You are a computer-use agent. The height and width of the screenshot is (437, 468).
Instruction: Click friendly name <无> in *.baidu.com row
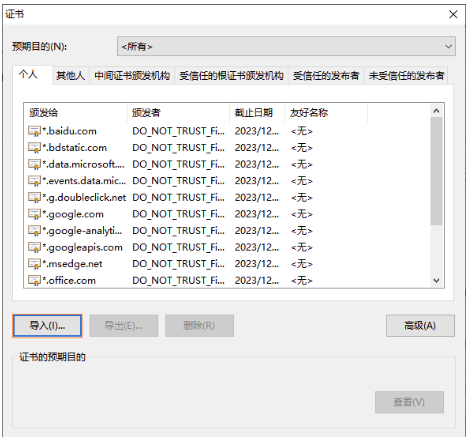[302, 131]
